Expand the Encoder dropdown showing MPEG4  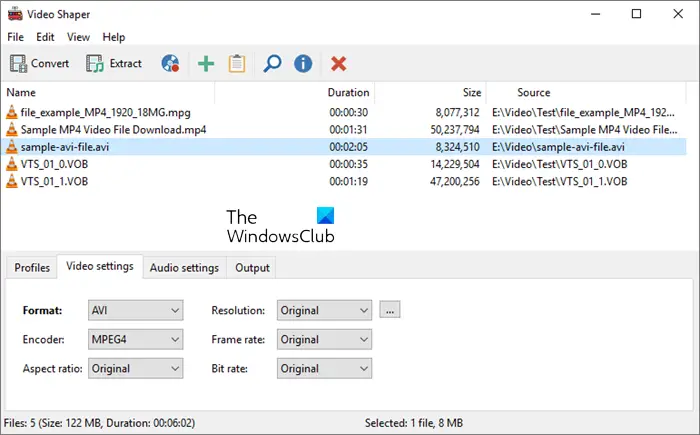pyautogui.click(x=136, y=339)
